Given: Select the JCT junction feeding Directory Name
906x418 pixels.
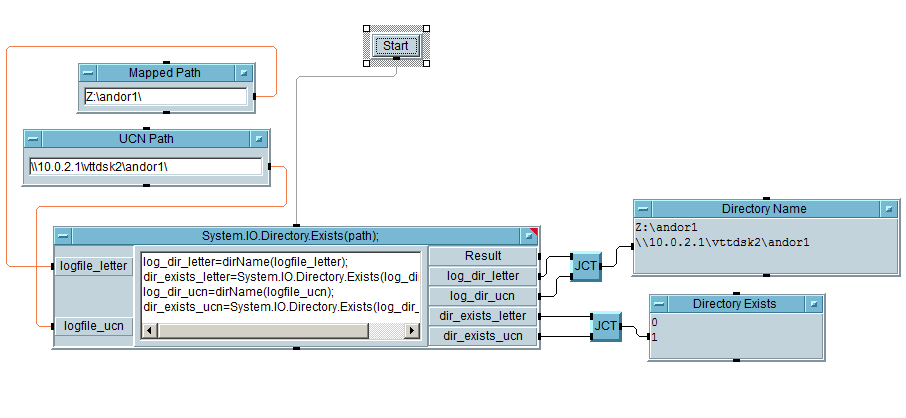Looking at the screenshot, I should (585, 267).
